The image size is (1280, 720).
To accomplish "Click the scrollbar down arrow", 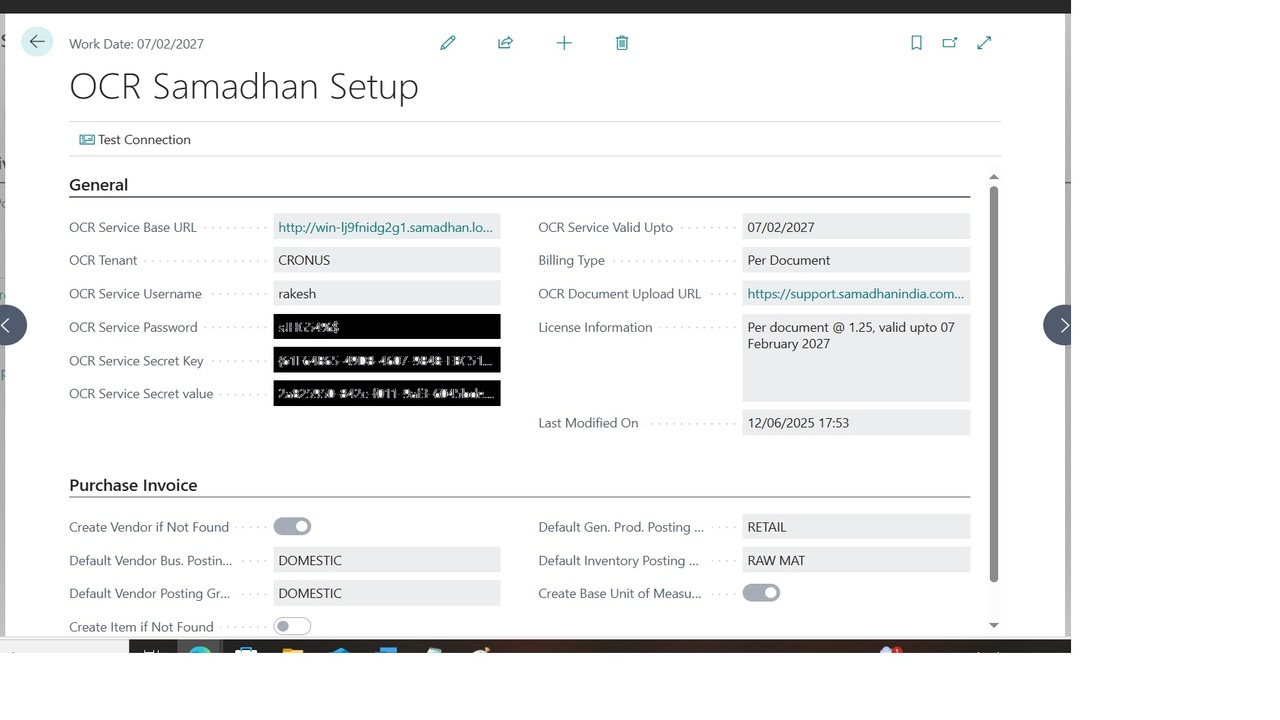I will 993,625.
